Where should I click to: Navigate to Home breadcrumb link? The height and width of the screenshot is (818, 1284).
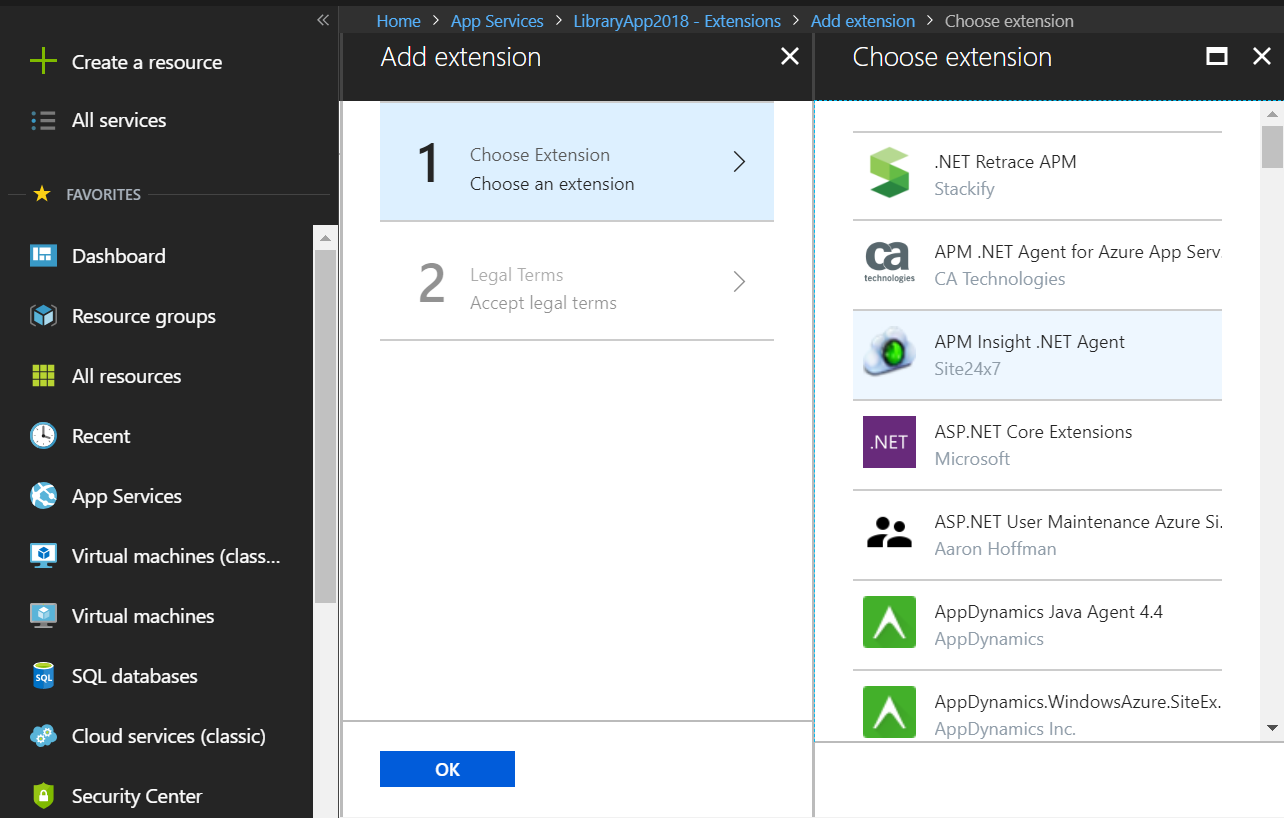pyautogui.click(x=398, y=21)
